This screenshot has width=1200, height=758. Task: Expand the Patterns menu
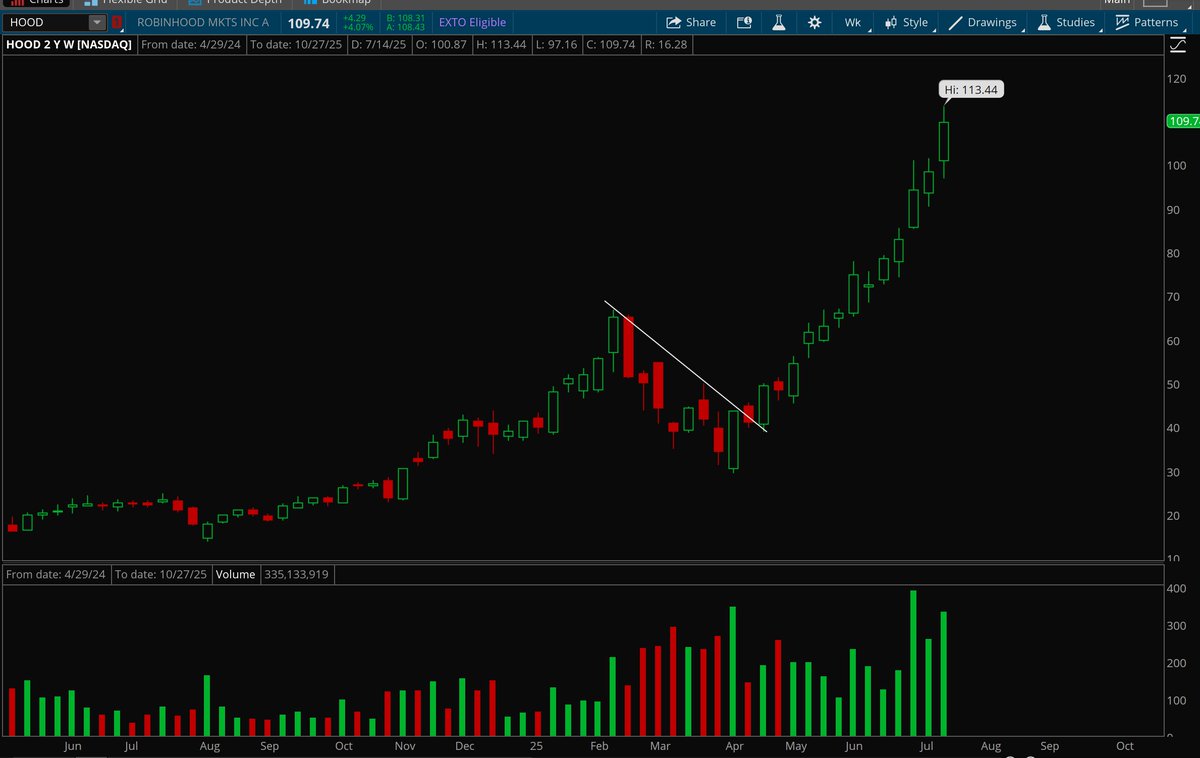pos(1147,22)
